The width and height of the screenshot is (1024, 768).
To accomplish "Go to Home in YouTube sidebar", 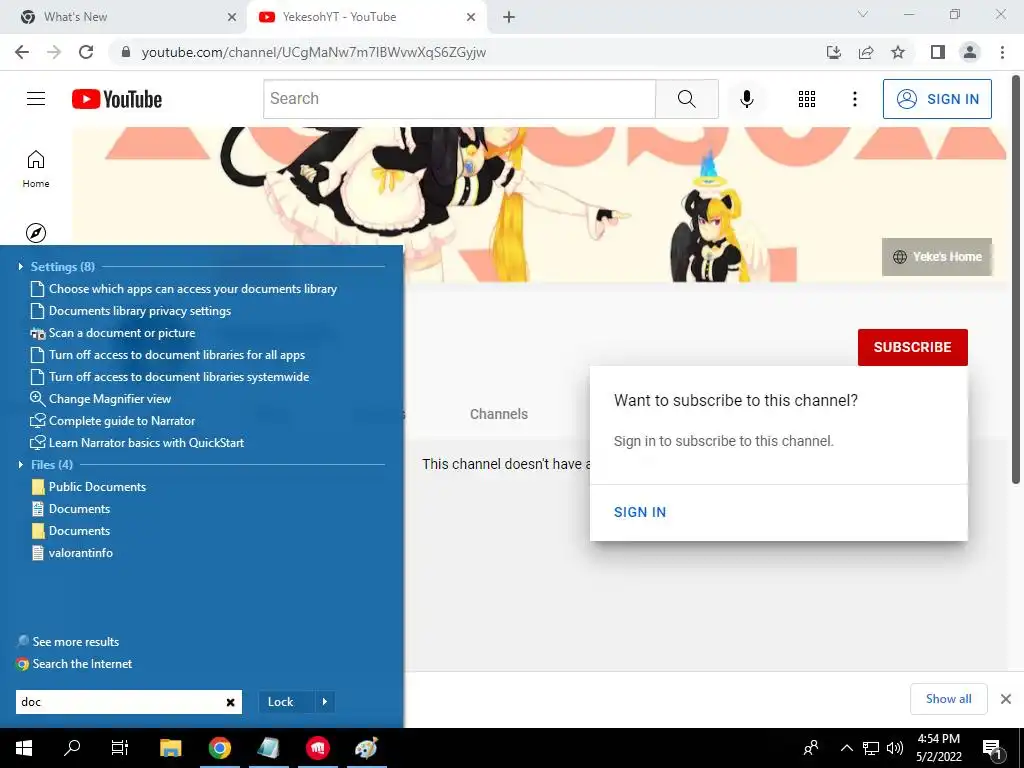I will 36,168.
